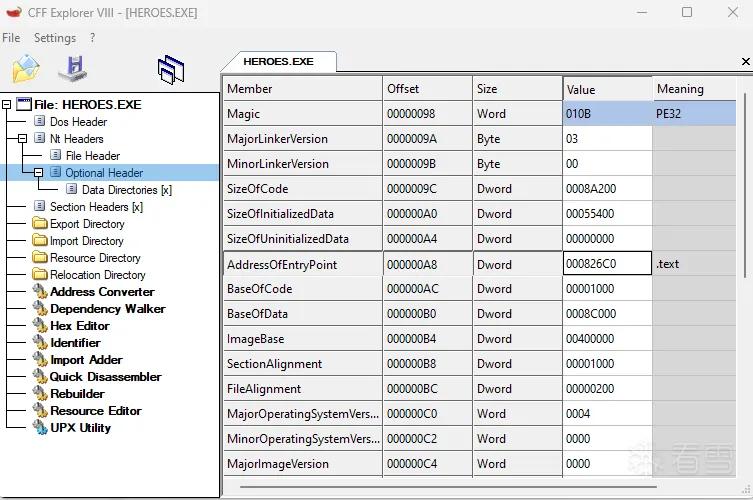Collapse the Optional Header tree node
753x500 pixels.
[x=38, y=172]
